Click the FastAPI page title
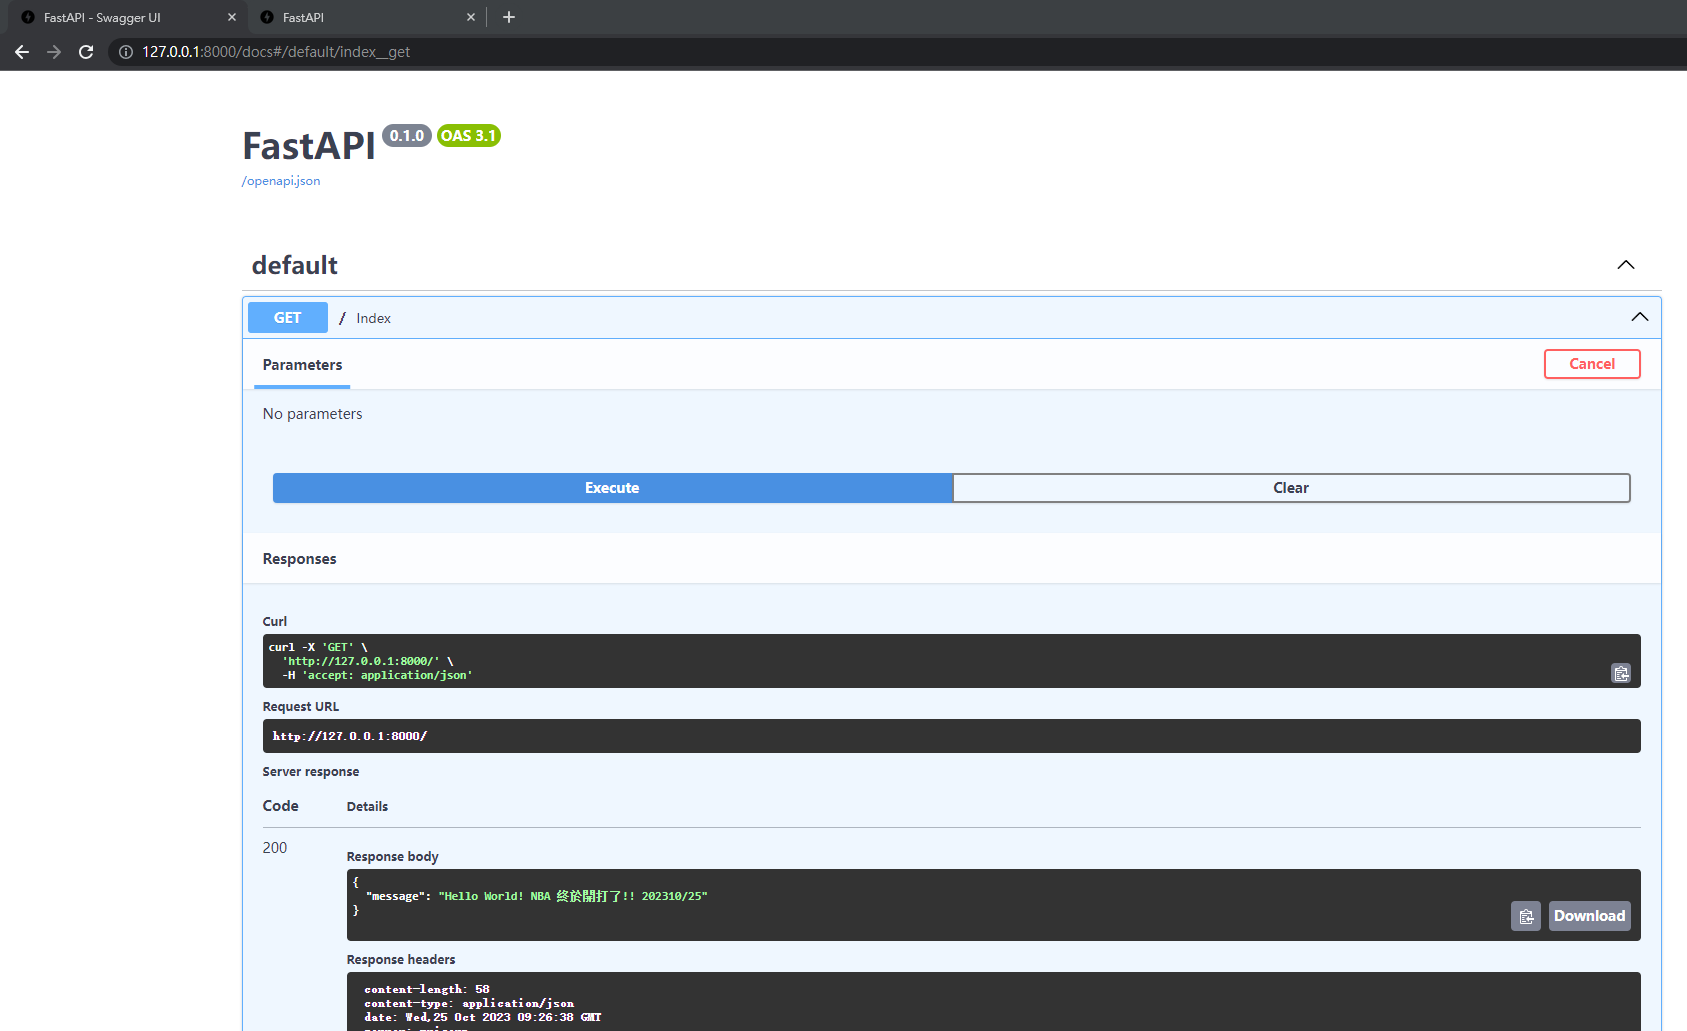 pyautogui.click(x=309, y=146)
